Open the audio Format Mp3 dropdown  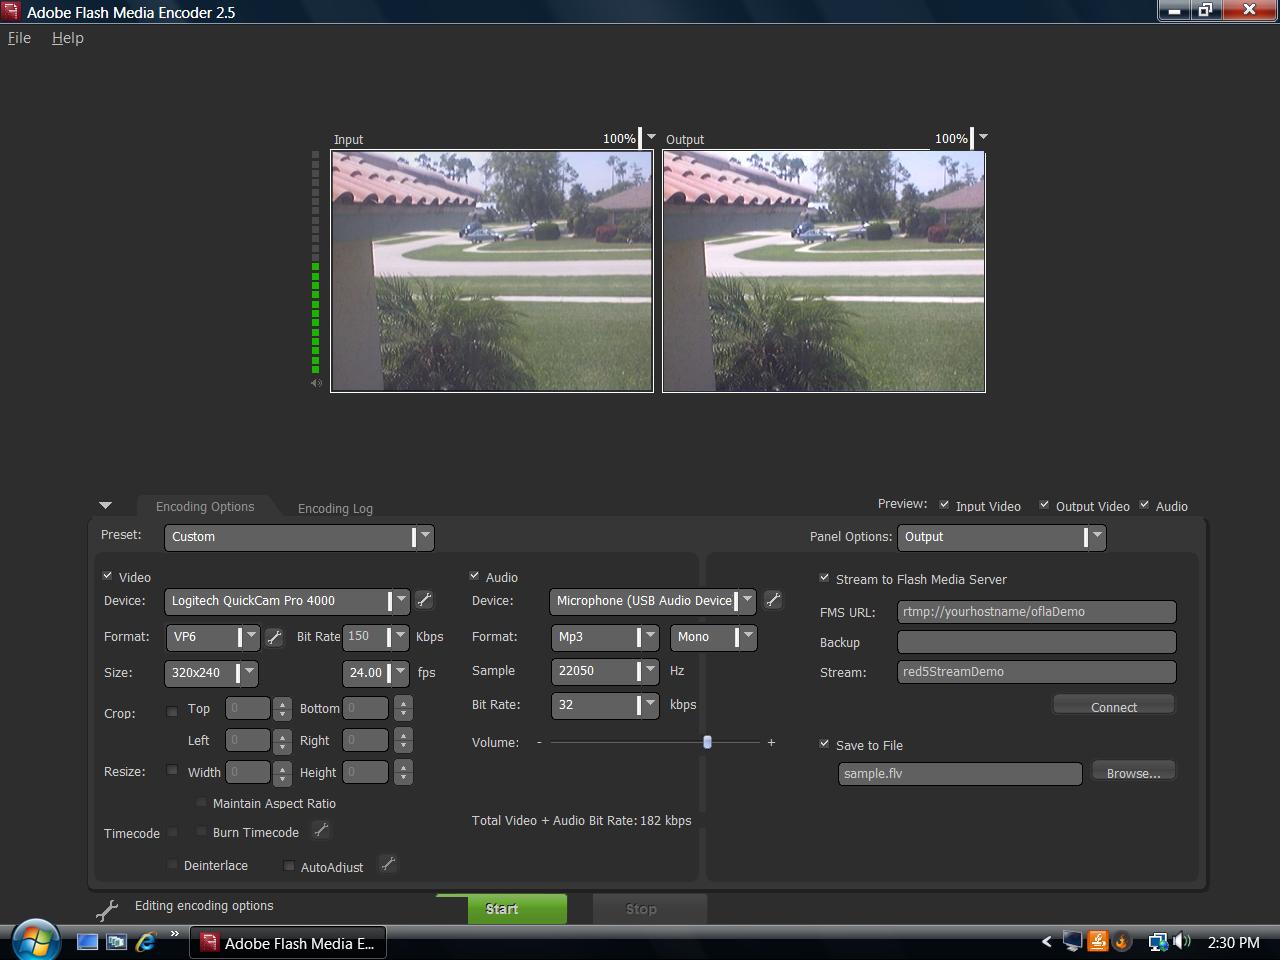pos(605,637)
